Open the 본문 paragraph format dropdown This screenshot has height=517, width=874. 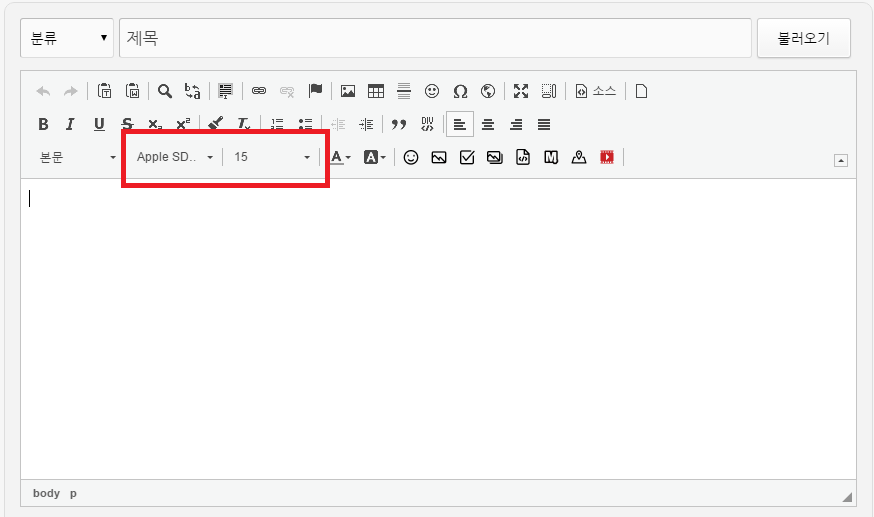tap(77, 157)
